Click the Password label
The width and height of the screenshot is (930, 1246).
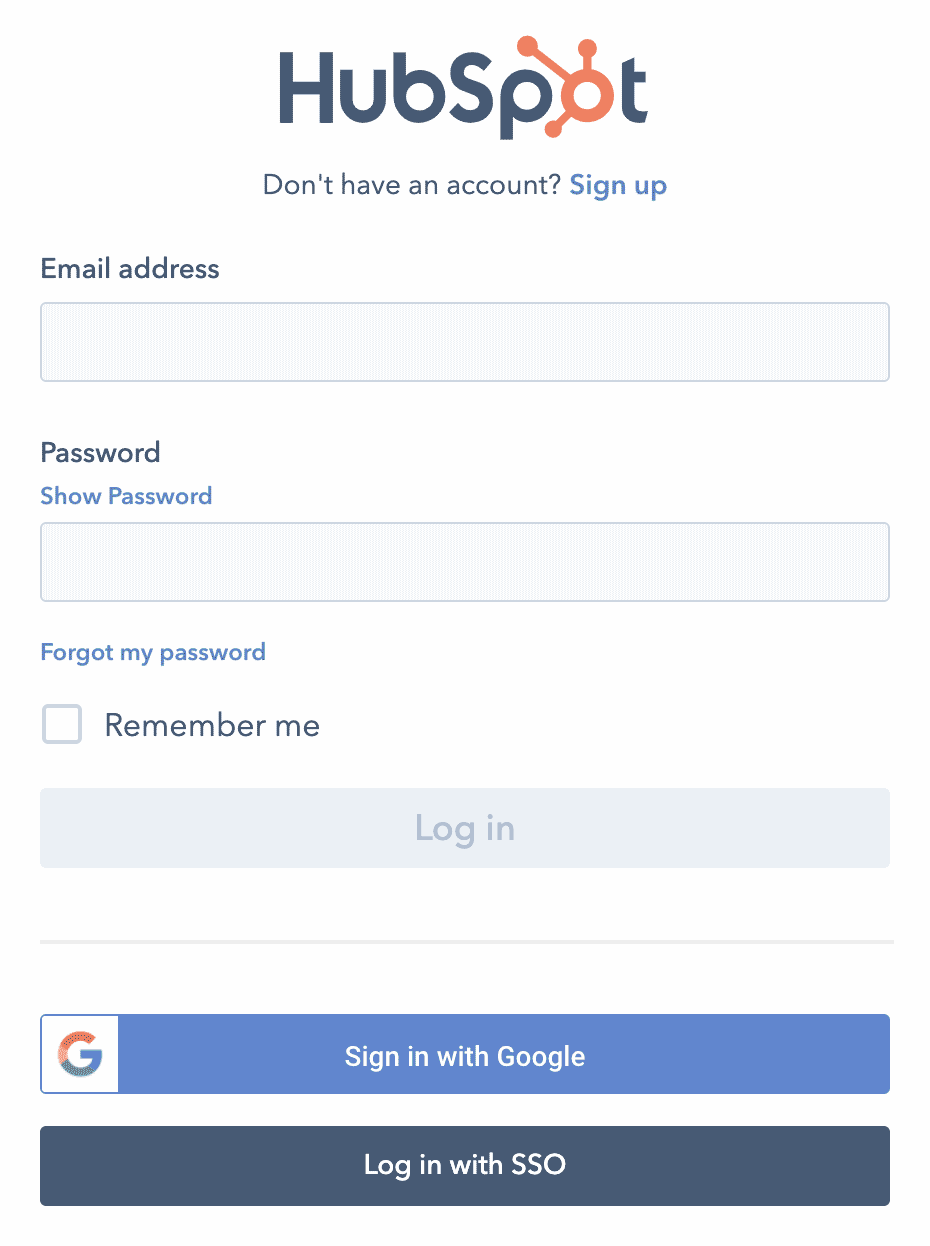coord(100,452)
